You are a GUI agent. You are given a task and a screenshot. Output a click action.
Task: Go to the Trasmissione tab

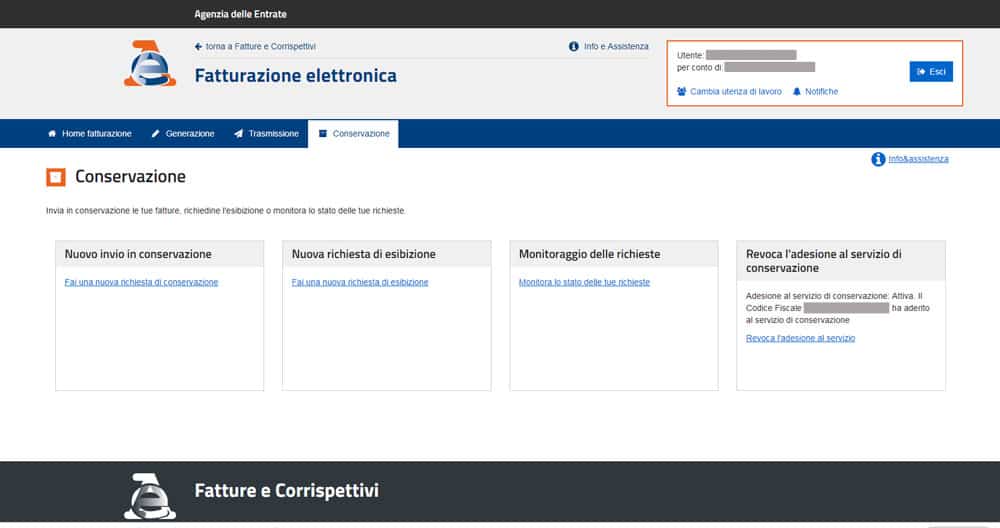[x=266, y=134]
